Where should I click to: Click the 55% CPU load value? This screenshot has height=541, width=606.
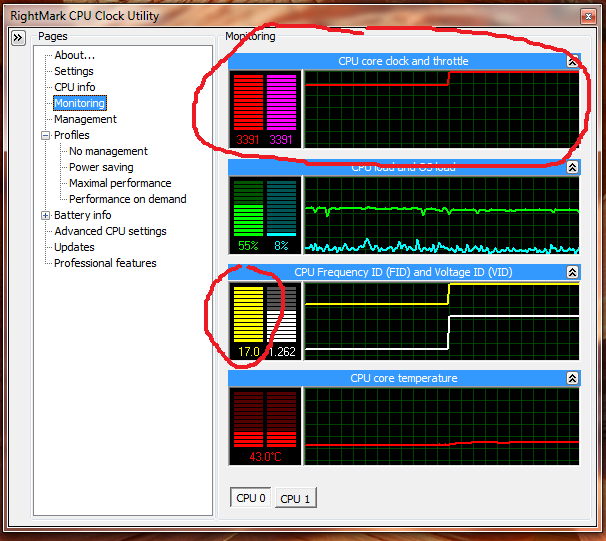pyautogui.click(x=248, y=246)
